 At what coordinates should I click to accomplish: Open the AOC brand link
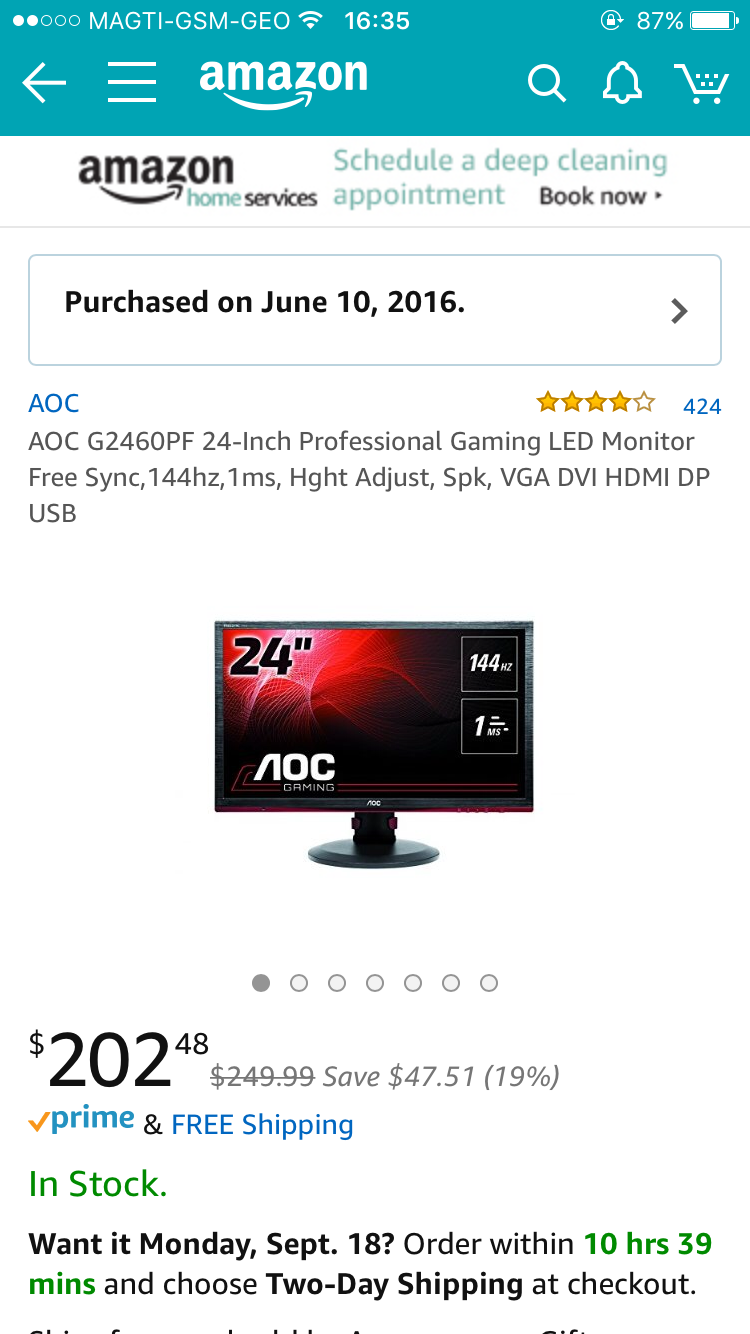pyautogui.click(x=54, y=403)
